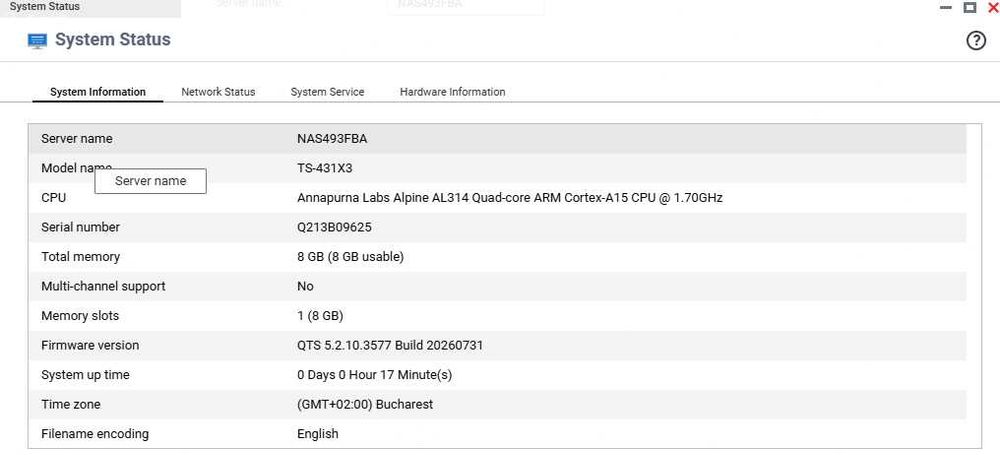Click the System Status monitor icon
The width and height of the screenshot is (1000, 455).
coord(38,41)
